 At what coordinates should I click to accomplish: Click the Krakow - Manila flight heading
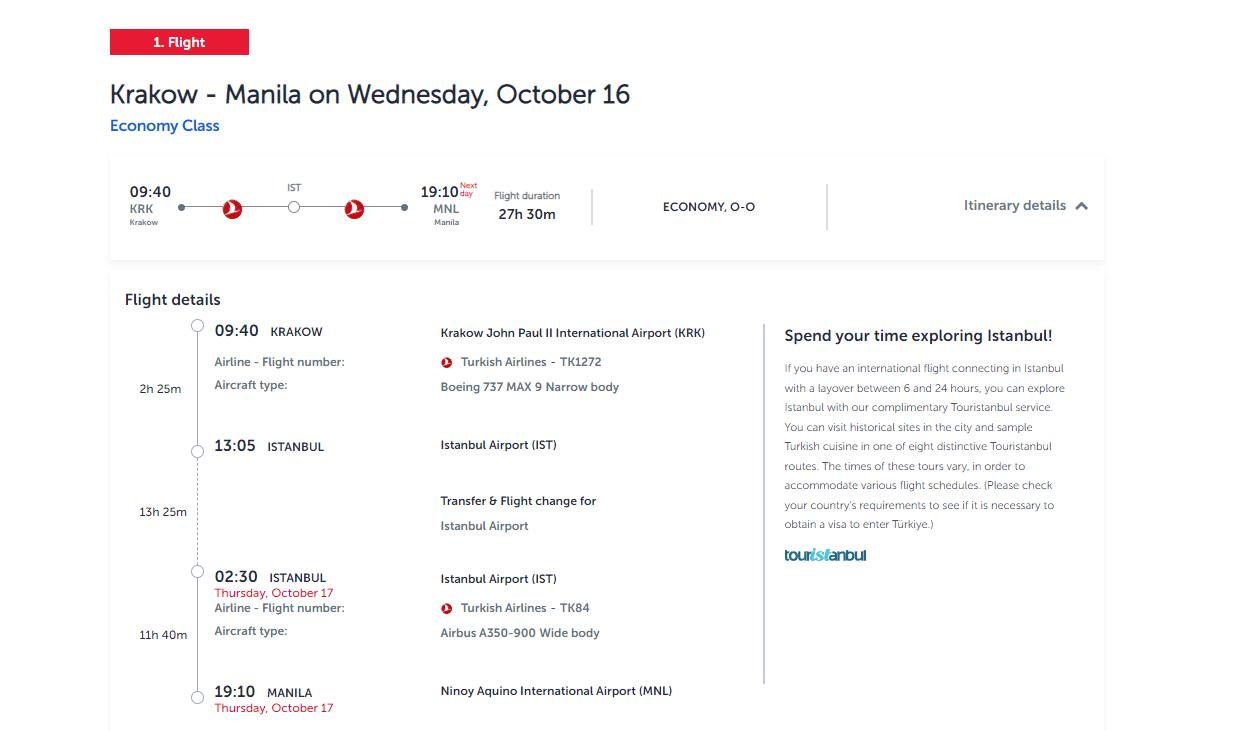point(370,95)
